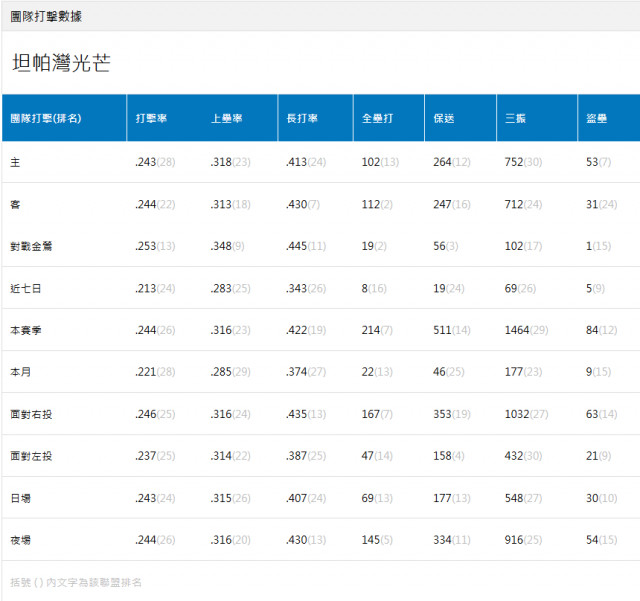Select the 對戰金鶯 row label
The image size is (640, 601).
click(31, 246)
